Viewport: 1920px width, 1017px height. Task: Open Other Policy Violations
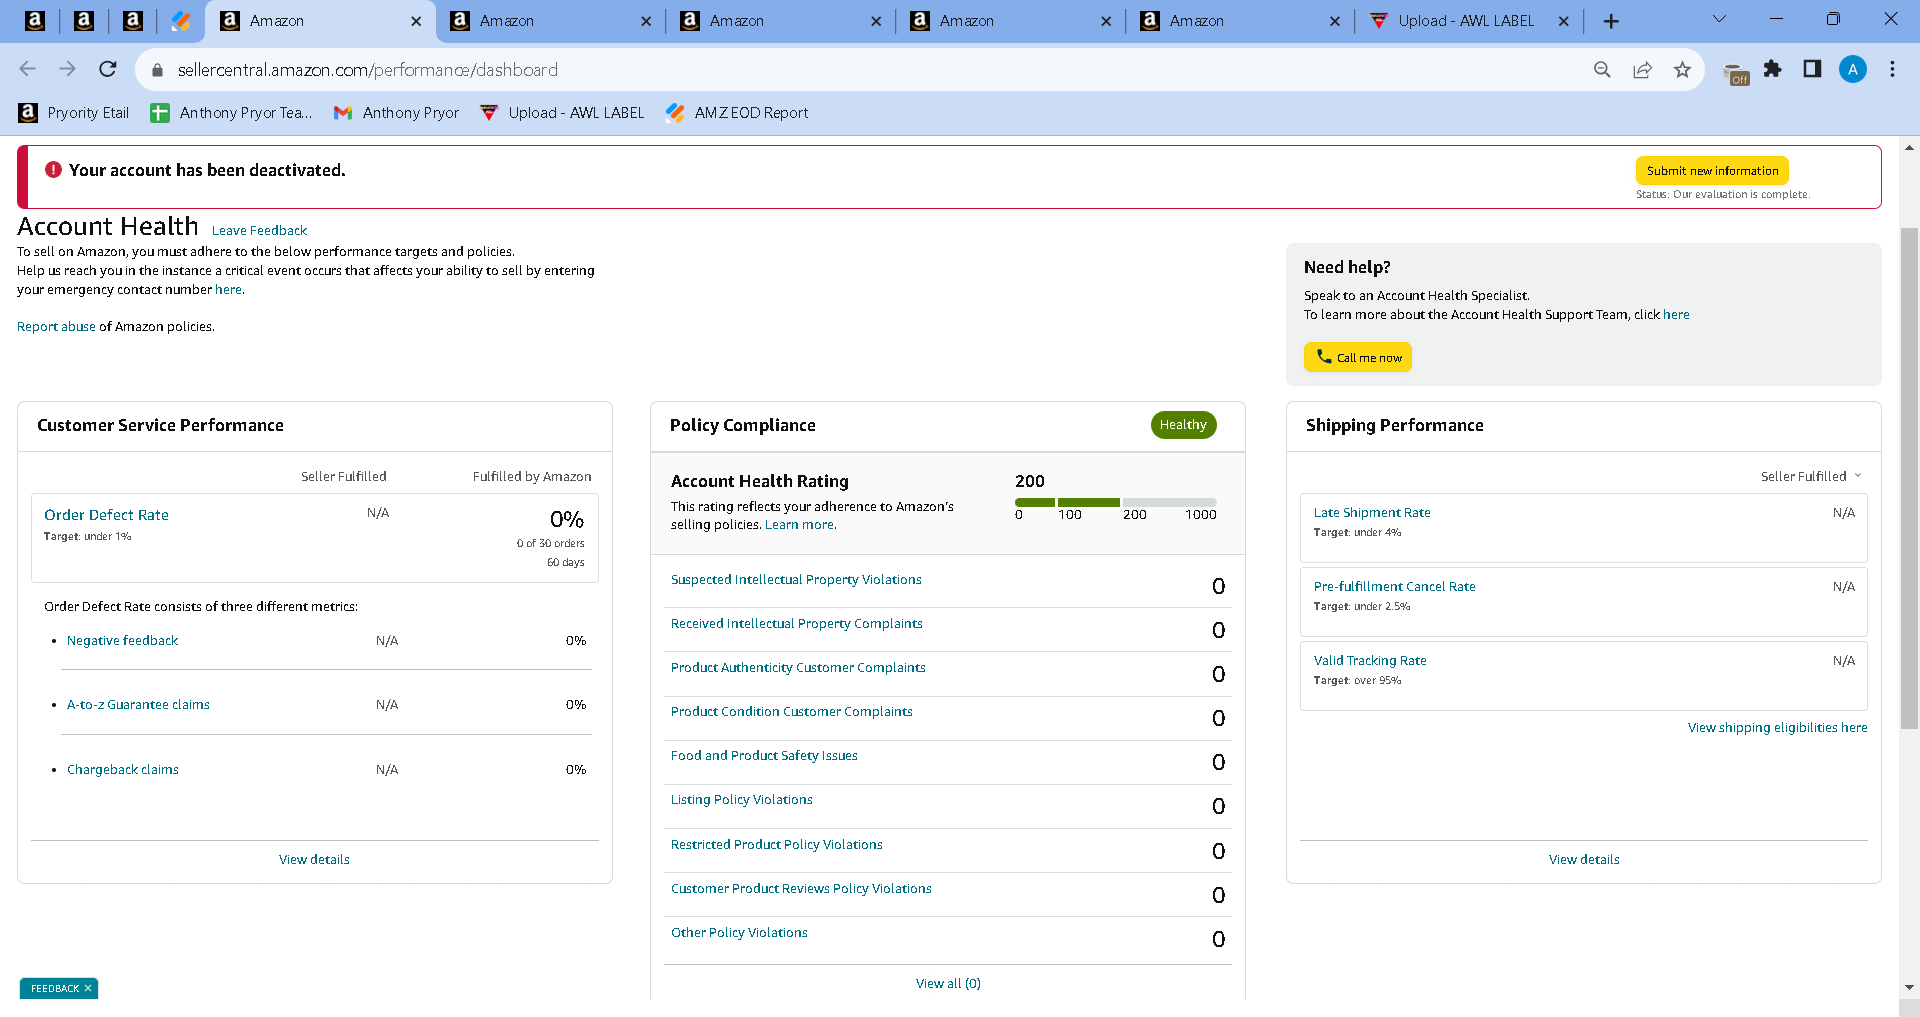coord(739,933)
